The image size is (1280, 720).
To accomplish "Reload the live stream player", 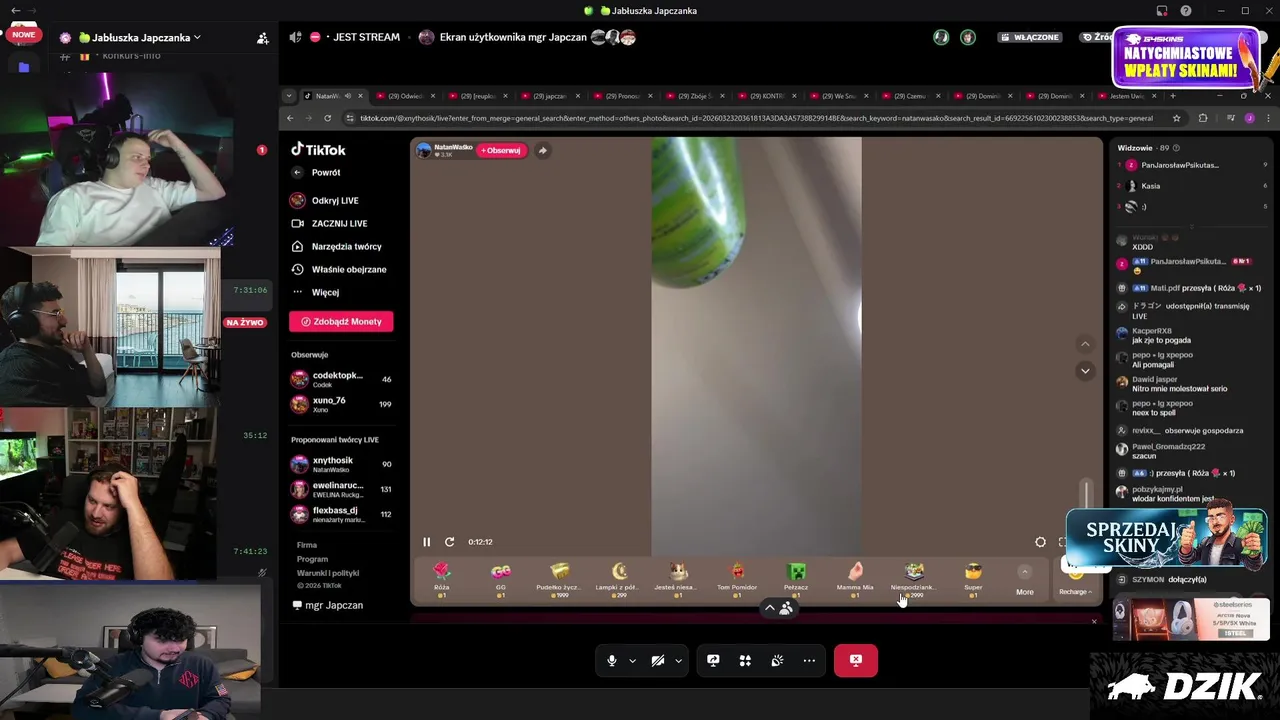I will click(449, 542).
